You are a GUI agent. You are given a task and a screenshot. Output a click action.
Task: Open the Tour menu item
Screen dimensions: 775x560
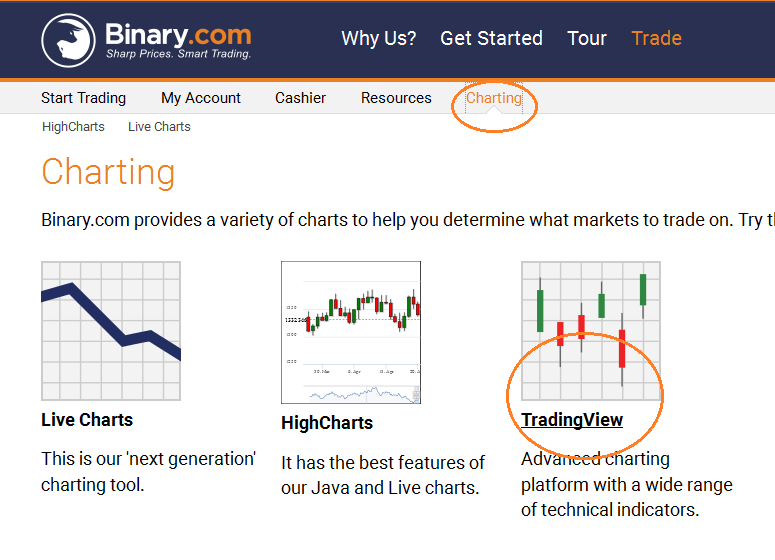pos(587,38)
